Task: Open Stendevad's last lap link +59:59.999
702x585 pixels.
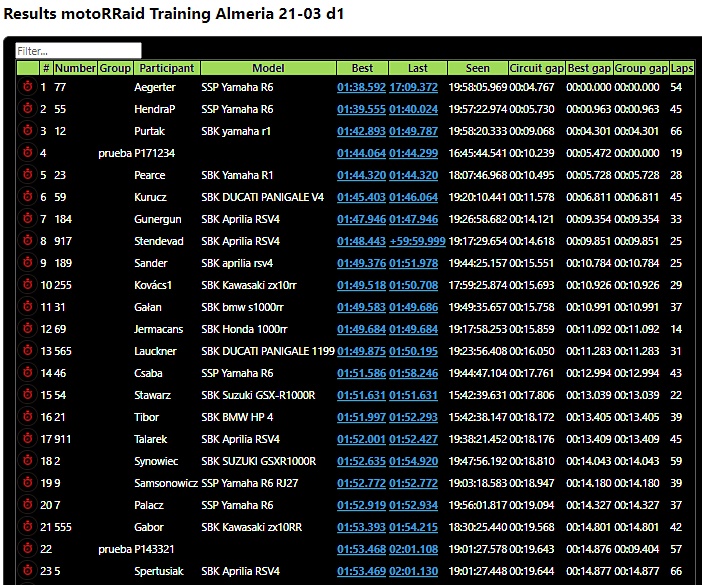Action: [413, 241]
